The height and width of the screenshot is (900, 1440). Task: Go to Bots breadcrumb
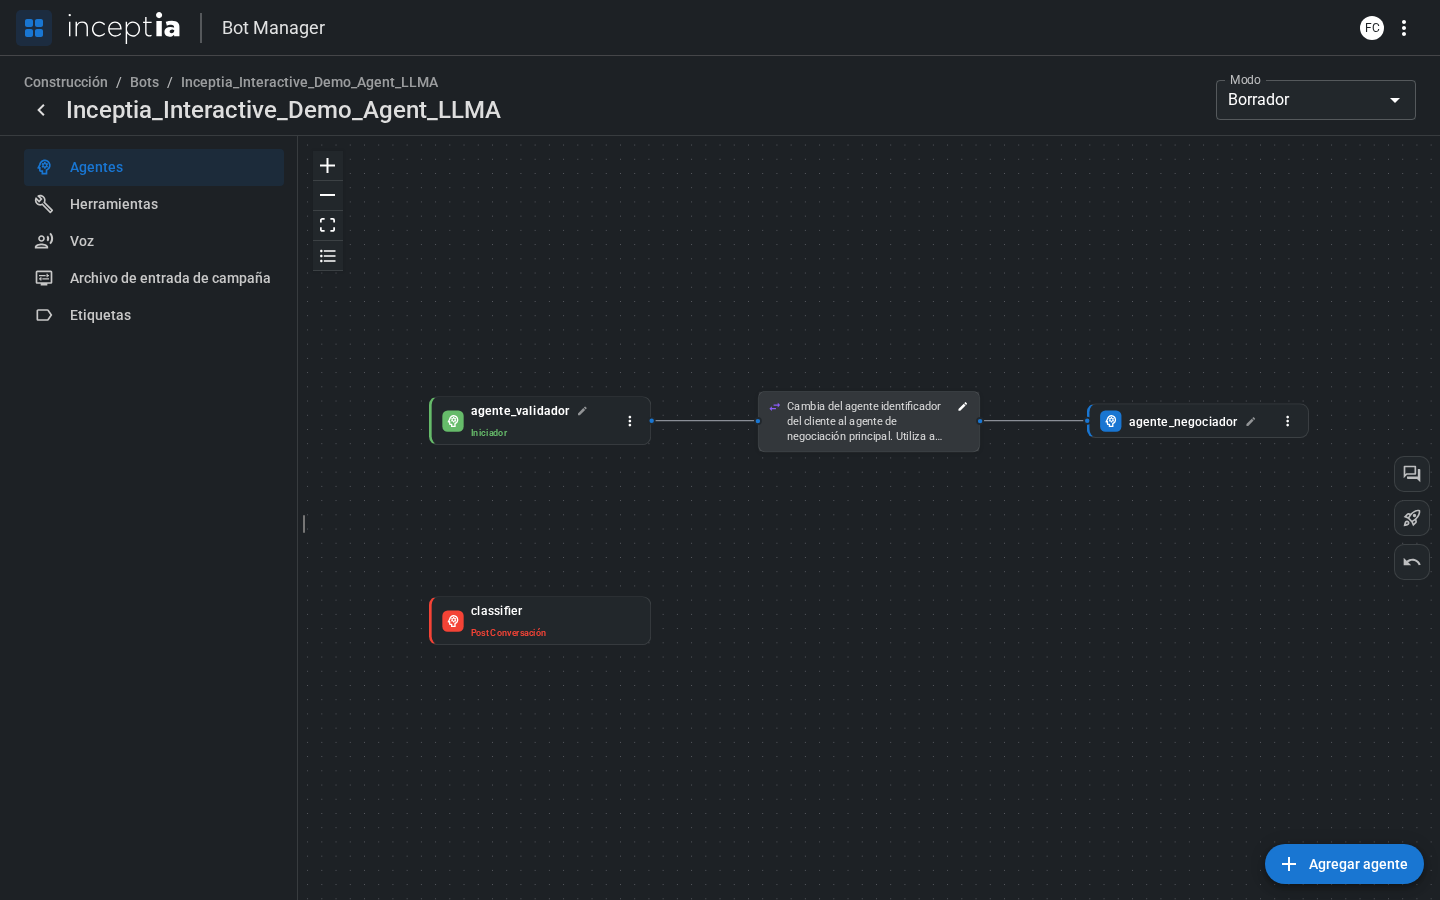click(x=144, y=82)
